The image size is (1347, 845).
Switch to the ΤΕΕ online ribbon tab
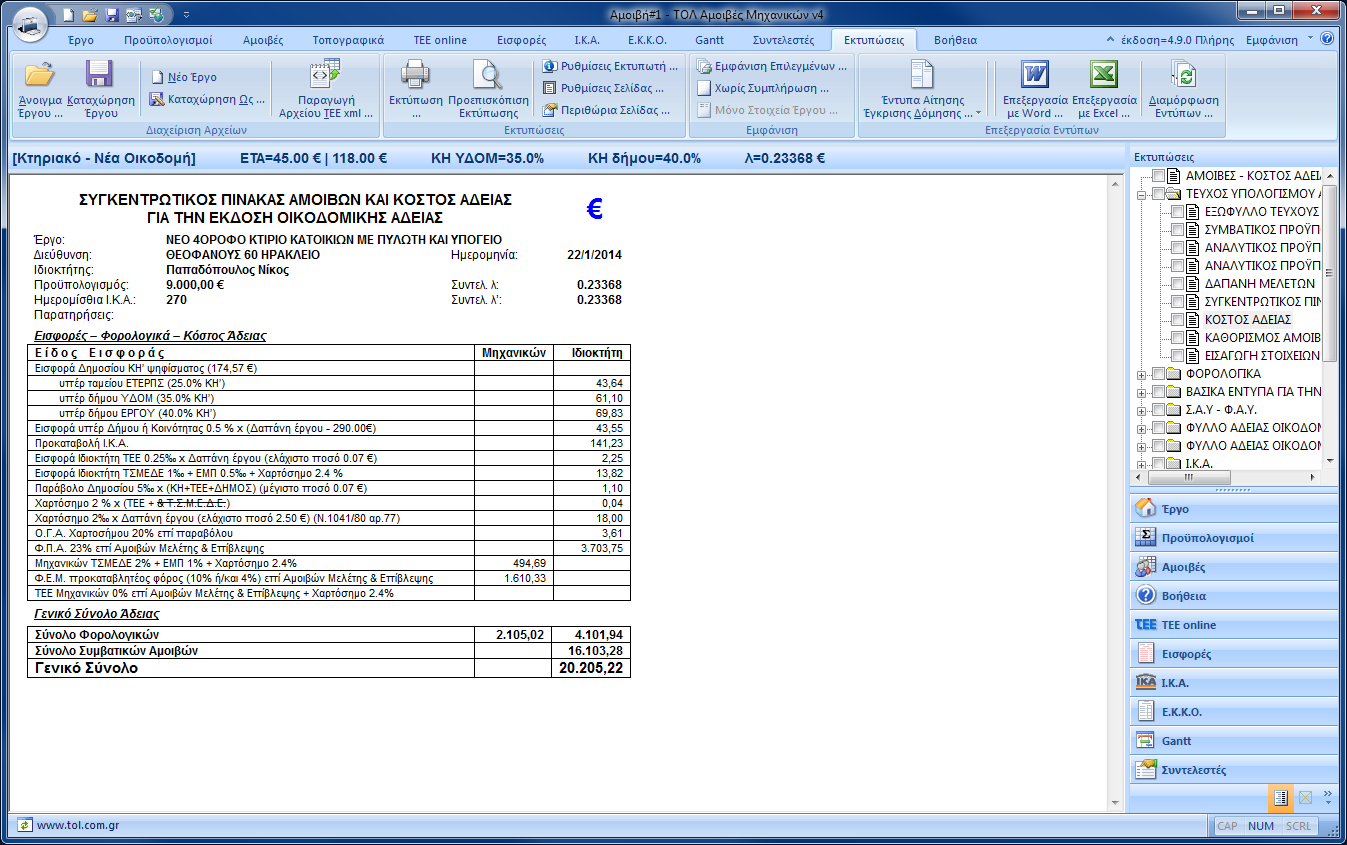click(x=440, y=40)
